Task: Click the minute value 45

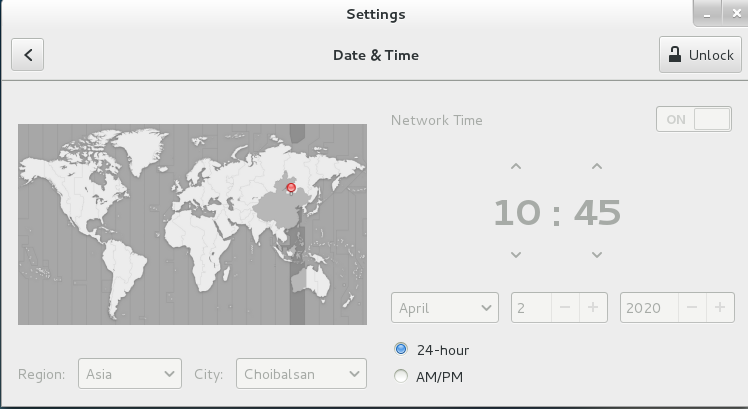Action: click(597, 213)
